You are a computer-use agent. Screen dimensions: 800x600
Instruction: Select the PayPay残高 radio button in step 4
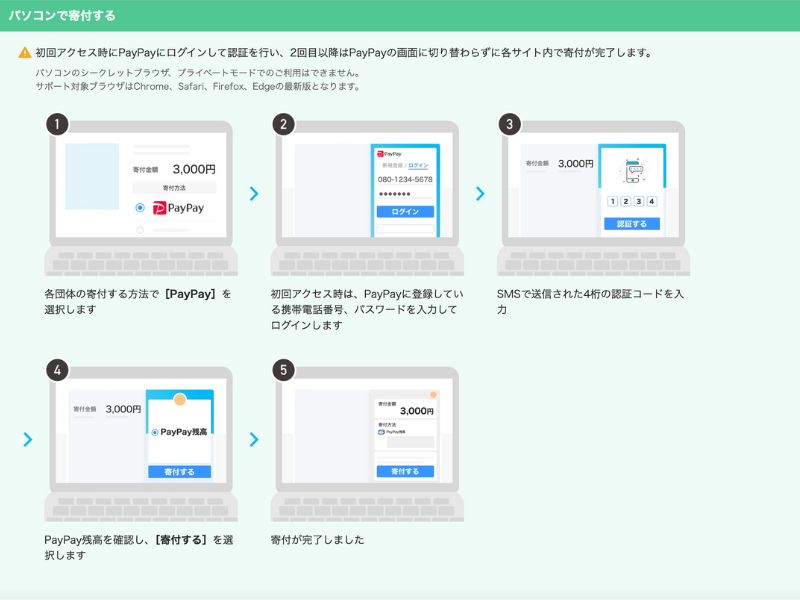click(155, 432)
